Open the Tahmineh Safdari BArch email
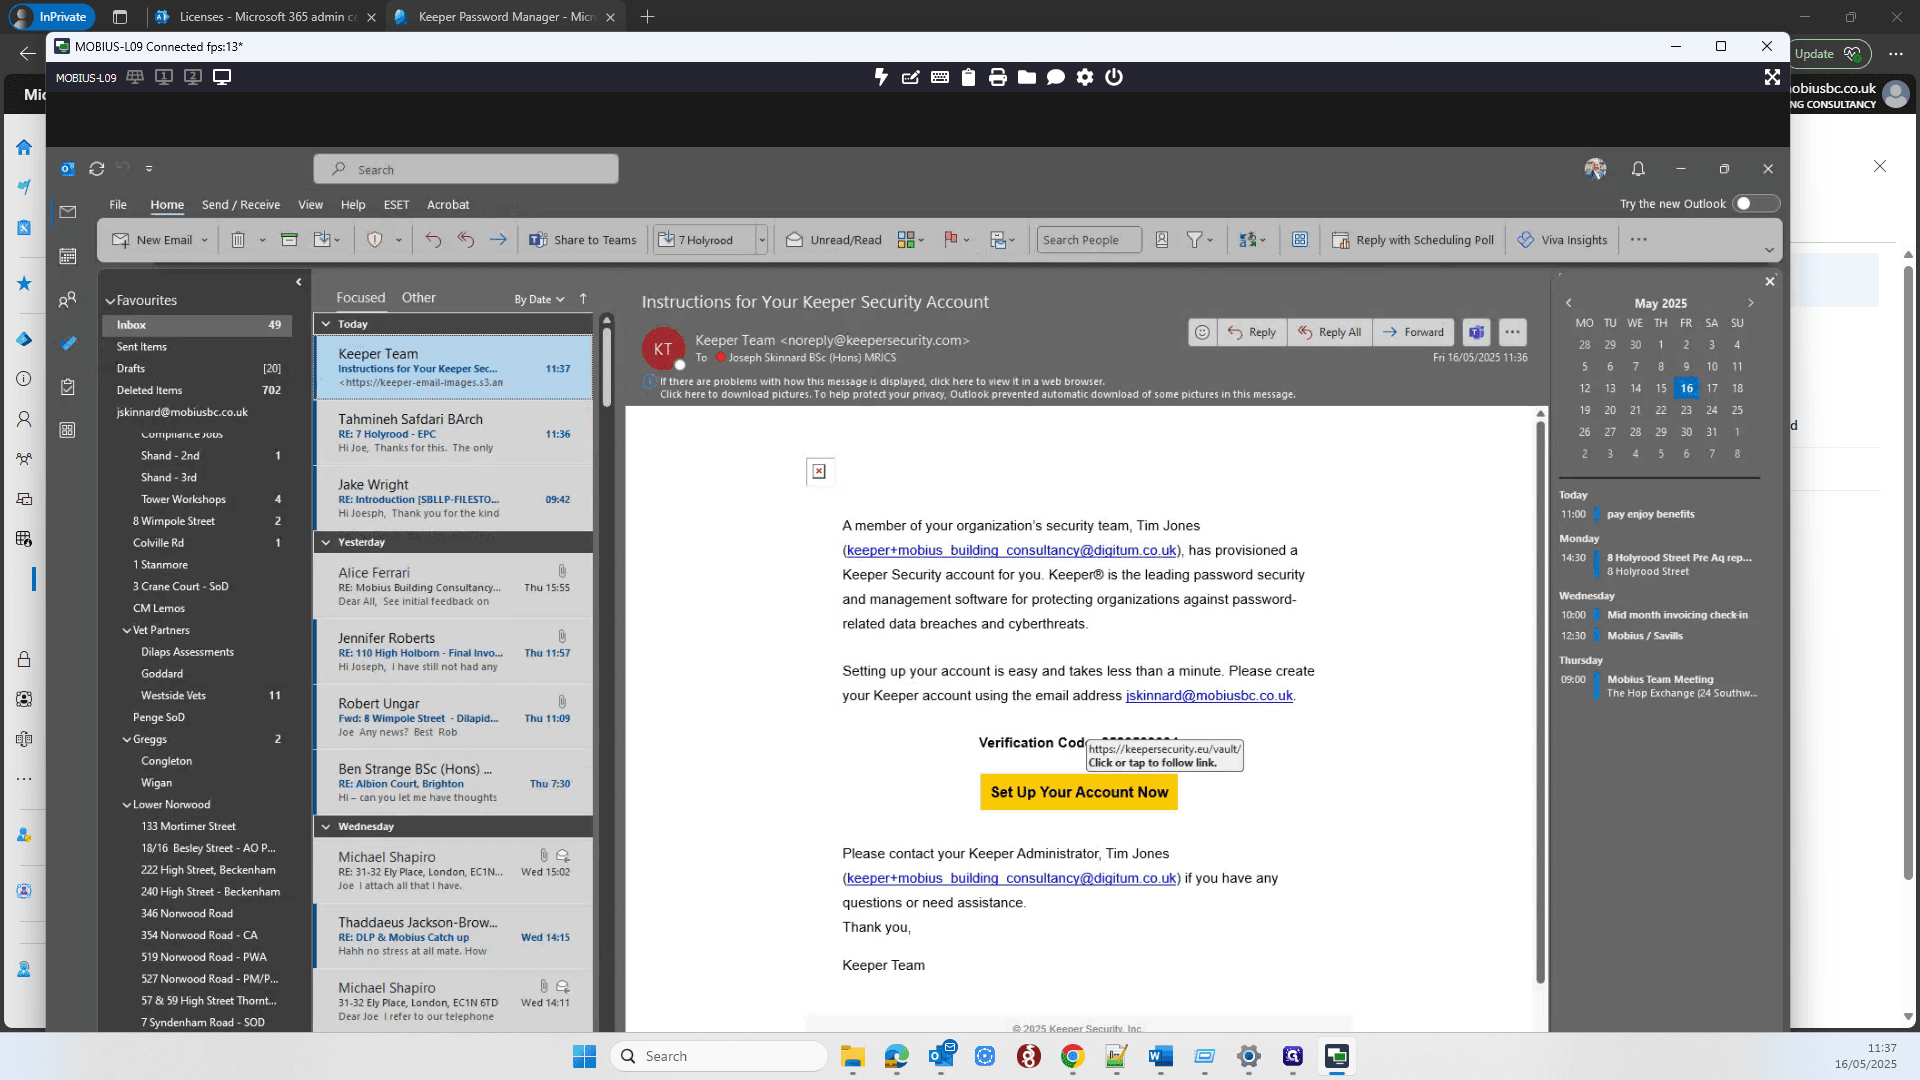1920x1080 pixels. [453, 433]
